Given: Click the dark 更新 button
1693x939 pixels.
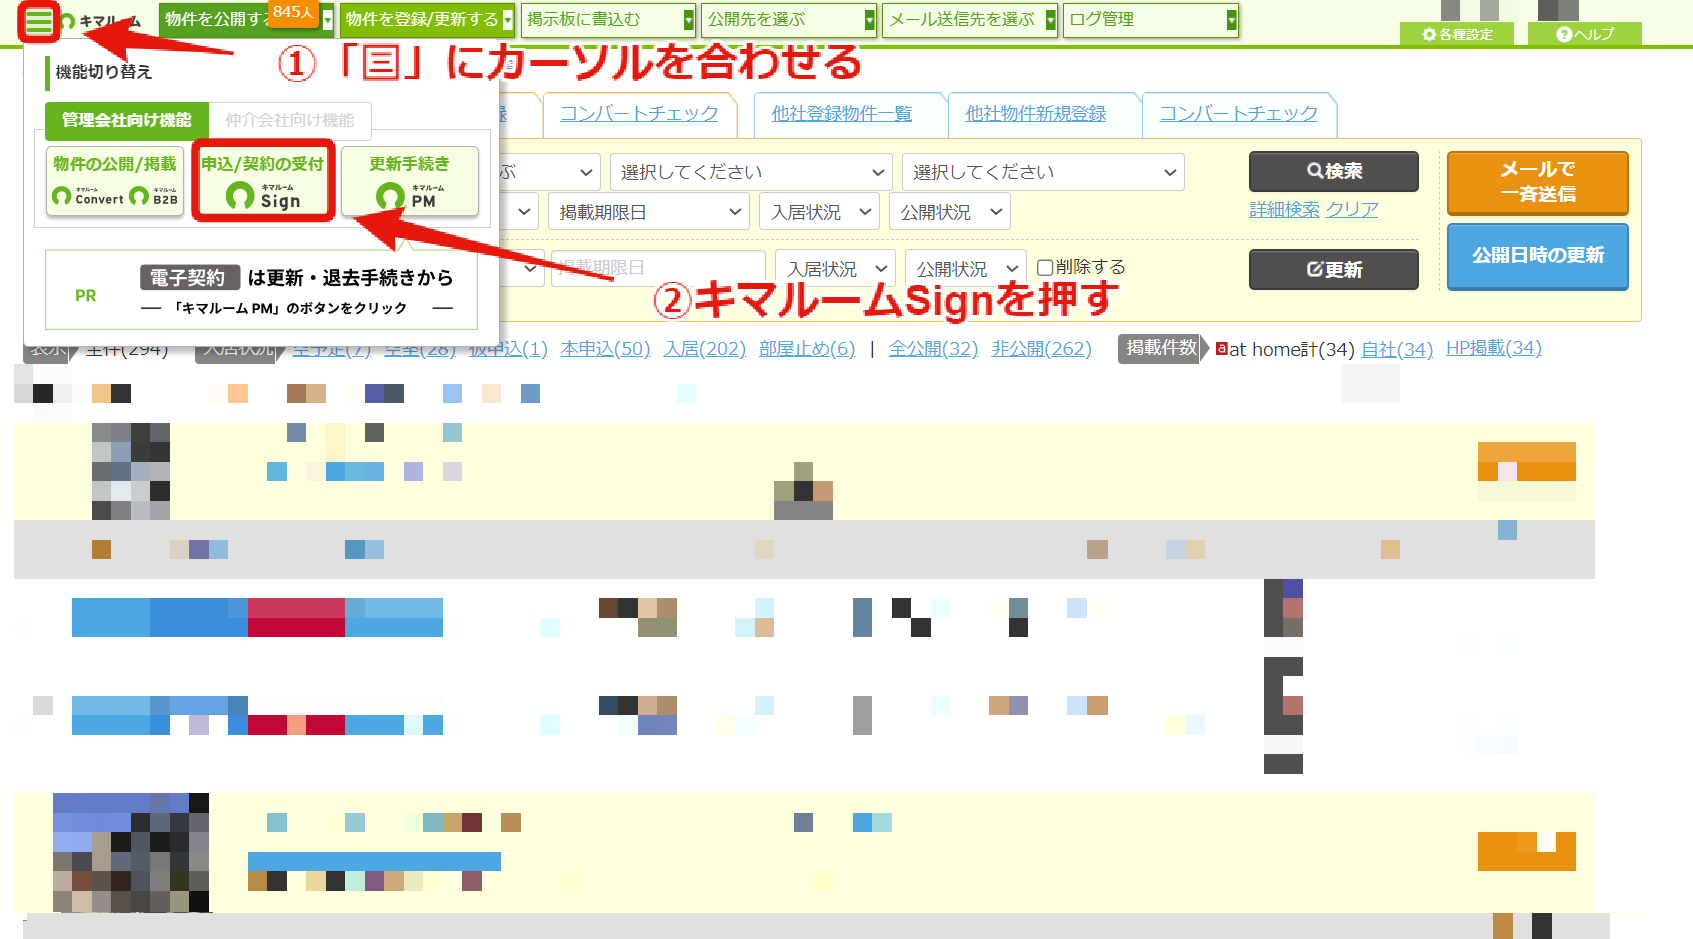Looking at the screenshot, I should pos(1334,269).
